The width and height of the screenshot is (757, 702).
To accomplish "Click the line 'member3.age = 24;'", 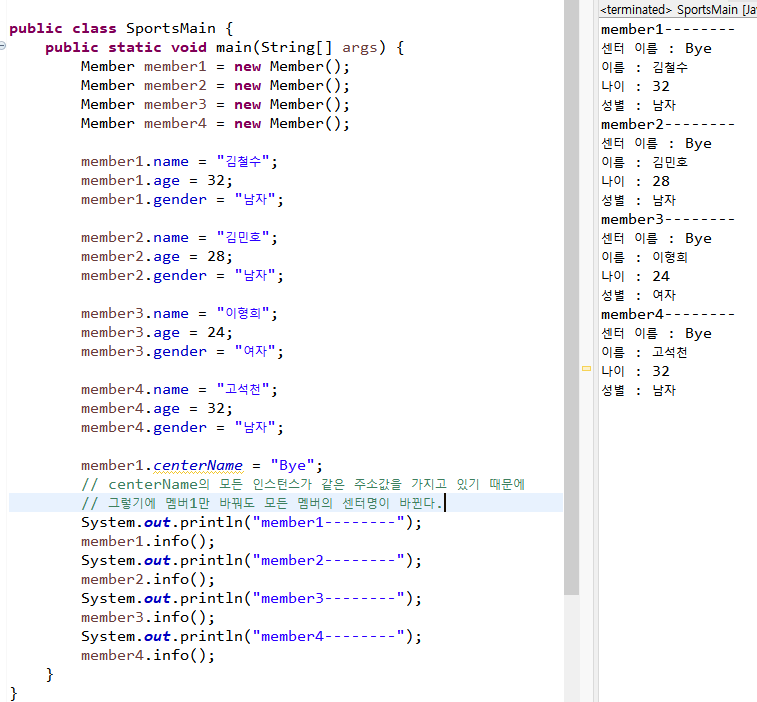I will point(156,333).
